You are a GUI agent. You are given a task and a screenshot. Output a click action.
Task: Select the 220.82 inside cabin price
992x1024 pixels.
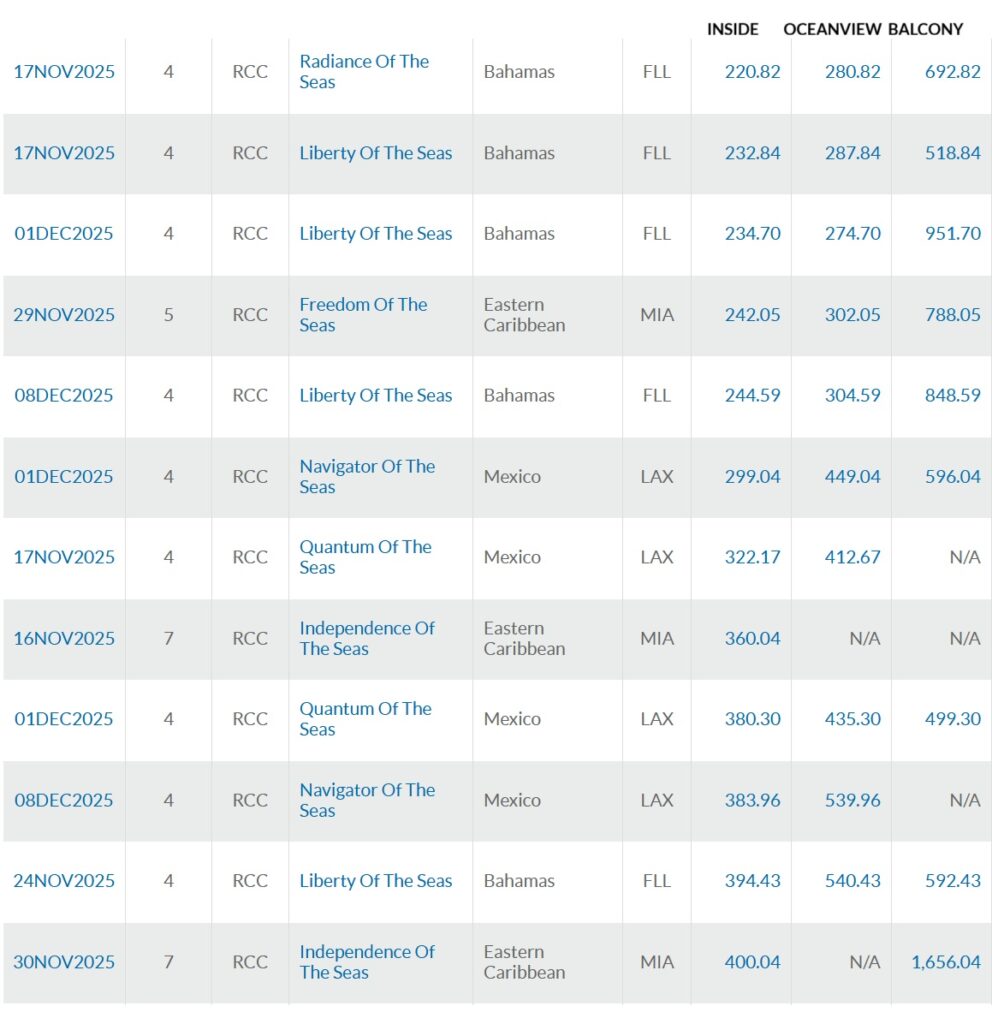click(x=752, y=72)
